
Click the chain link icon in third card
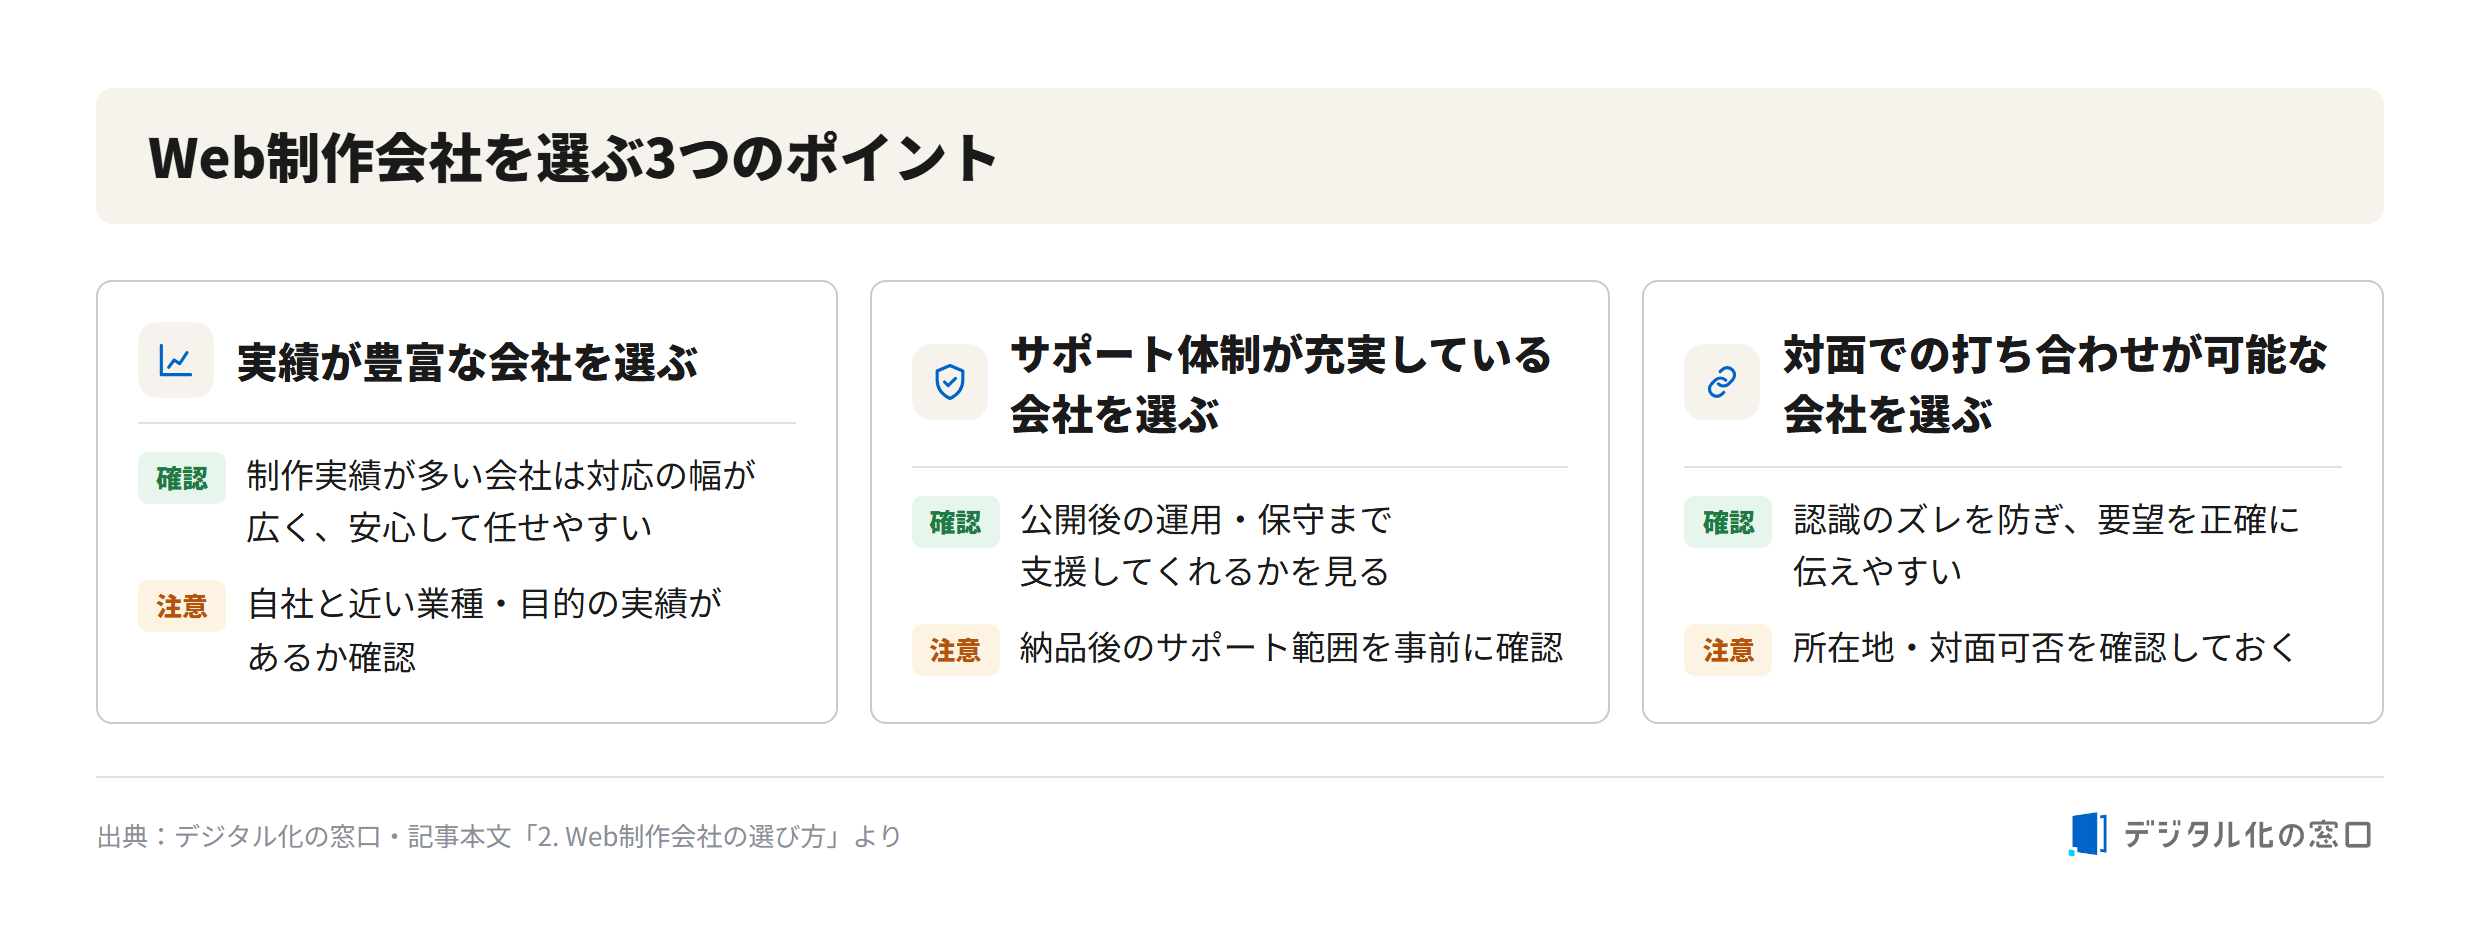(1721, 382)
